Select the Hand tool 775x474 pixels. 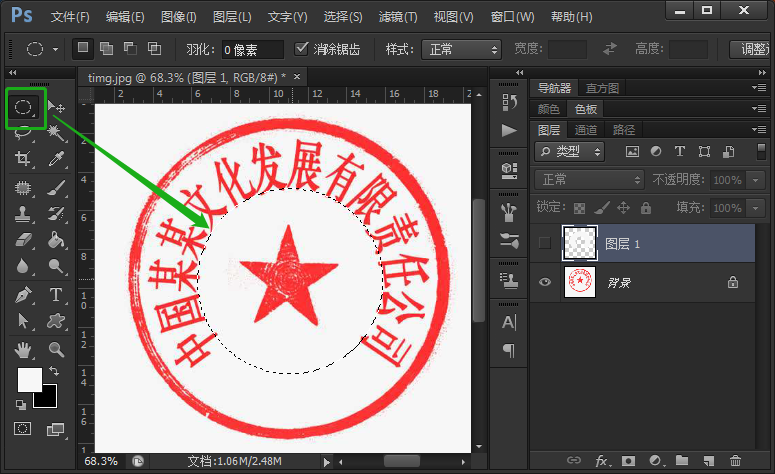(23, 350)
